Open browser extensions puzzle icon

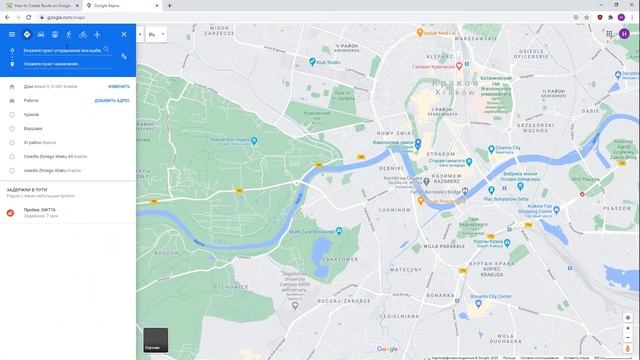(x=610, y=18)
